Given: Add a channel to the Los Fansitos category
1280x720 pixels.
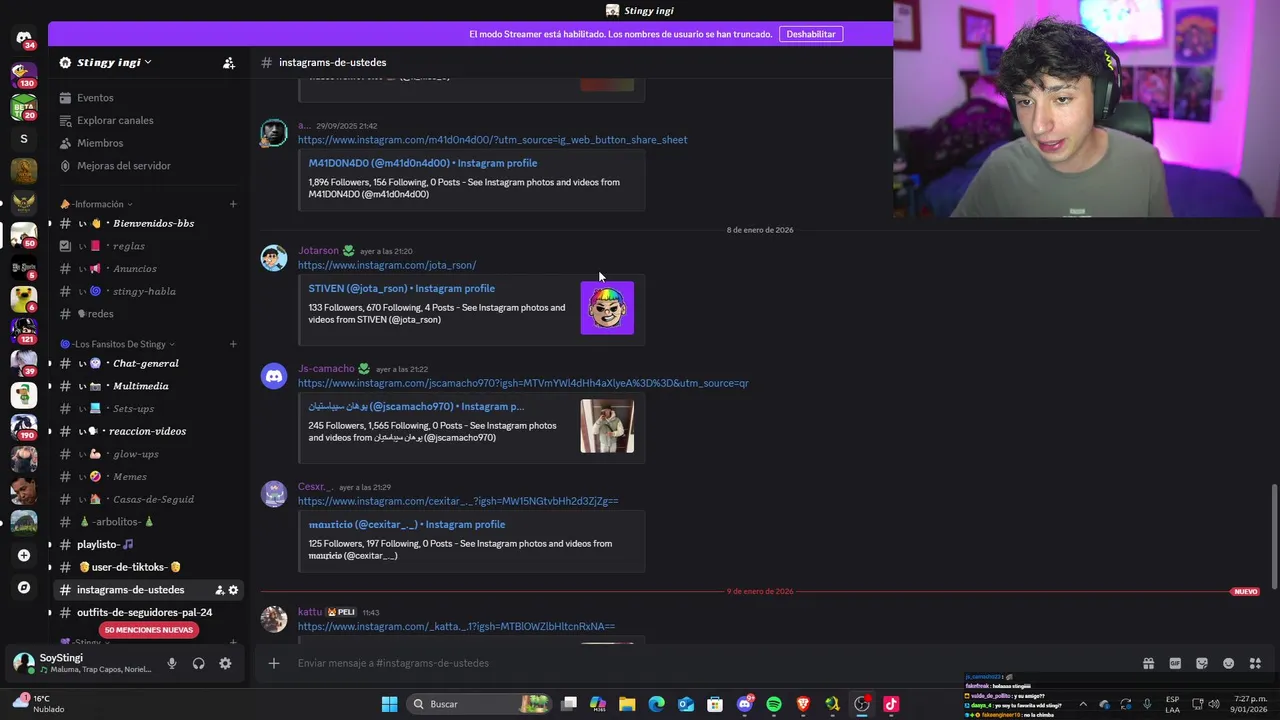Looking at the screenshot, I should [x=233, y=344].
